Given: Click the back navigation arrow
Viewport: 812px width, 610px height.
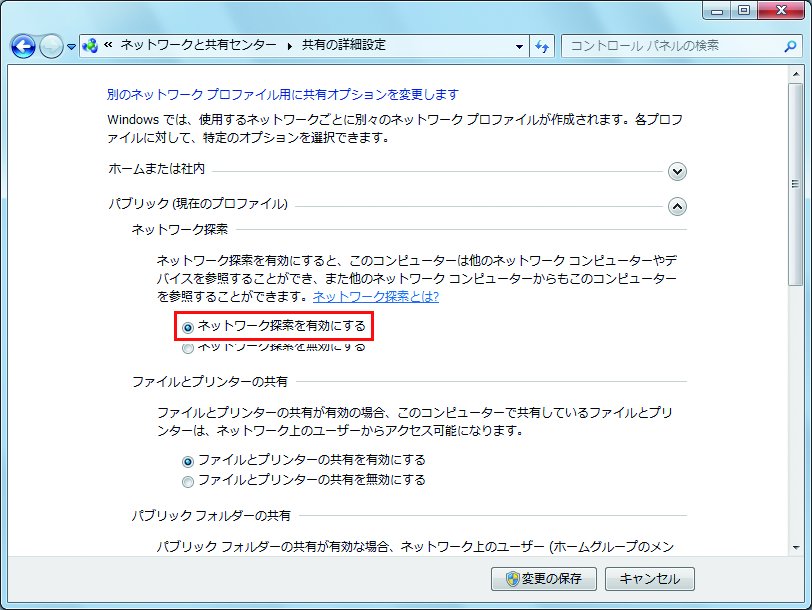Looking at the screenshot, I should tap(22, 46).
